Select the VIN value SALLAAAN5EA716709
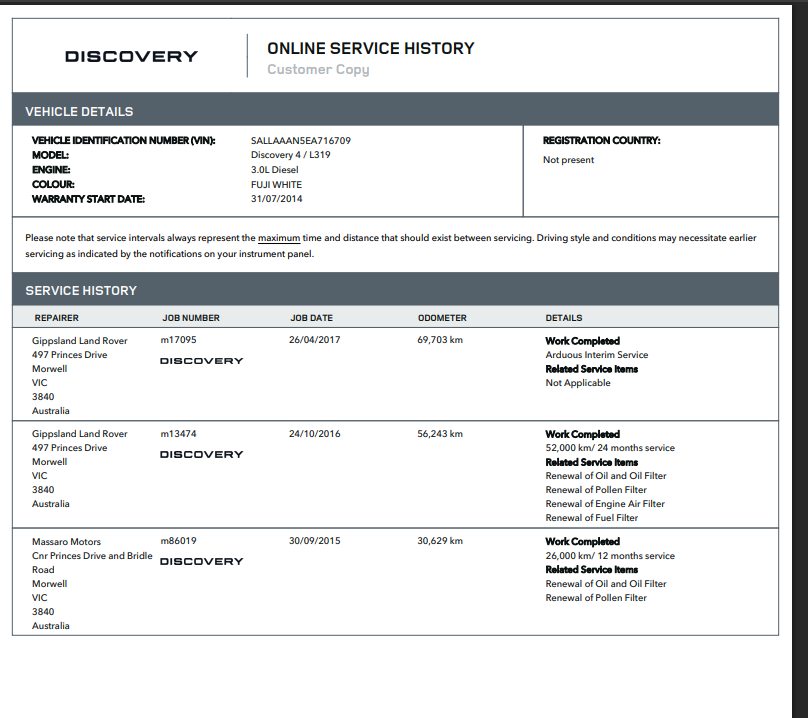This screenshot has width=808, height=718. click(300, 141)
